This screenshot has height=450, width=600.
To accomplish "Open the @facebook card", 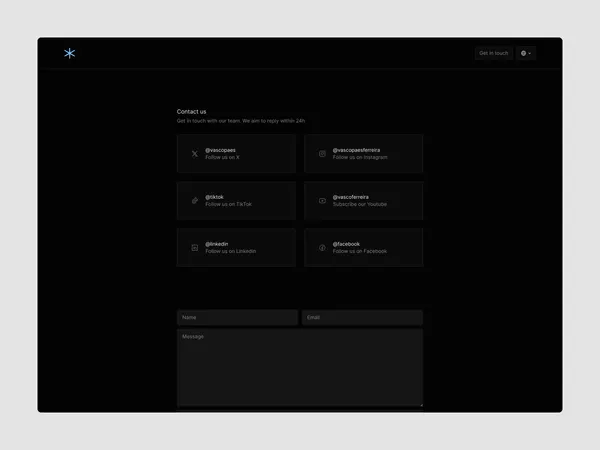I will pos(364,248).
